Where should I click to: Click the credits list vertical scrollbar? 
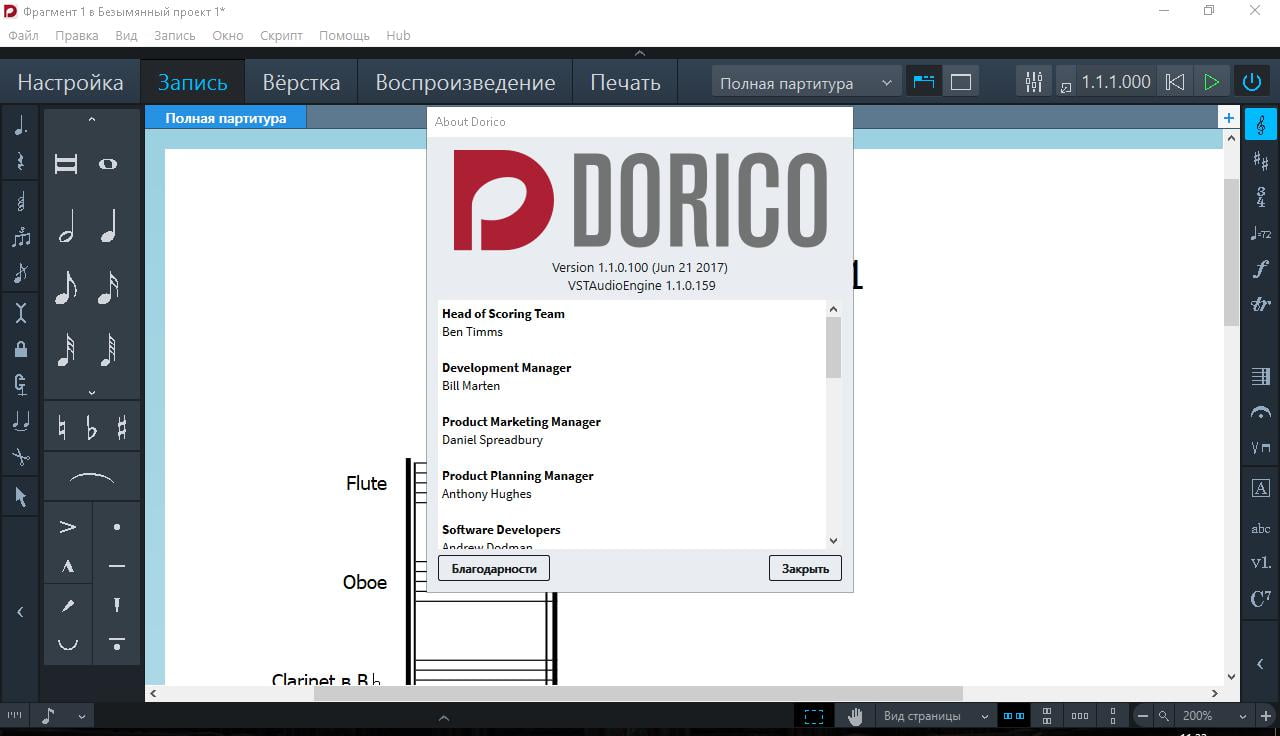pyautogui.click(x=834, y=347)
